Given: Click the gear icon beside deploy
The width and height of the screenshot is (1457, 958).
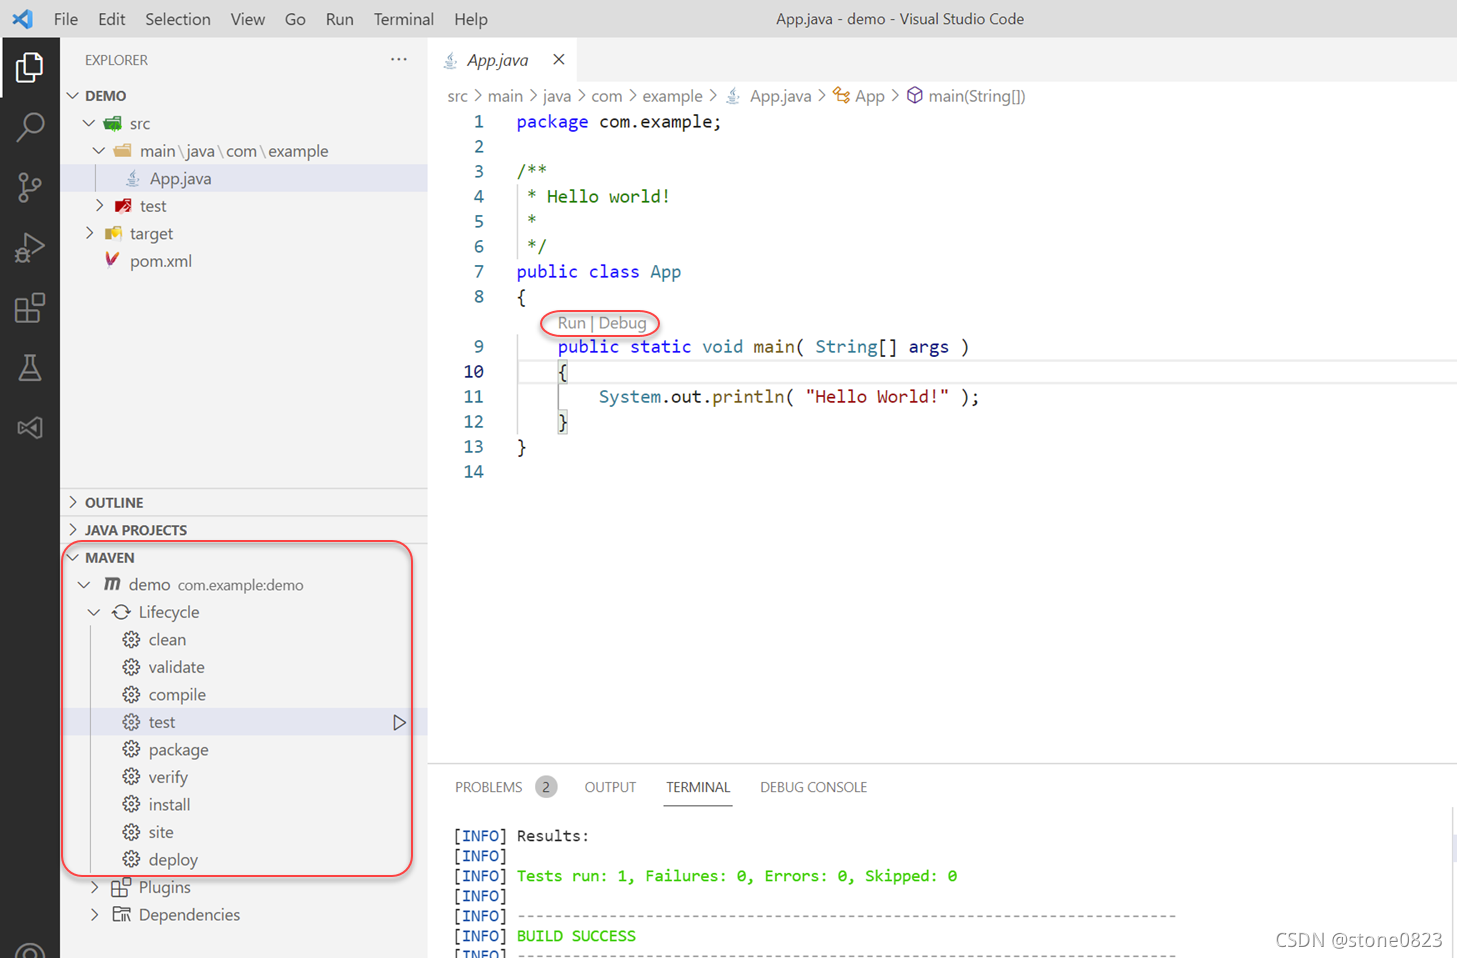Looking at the screenshot, I should point(131,859).
